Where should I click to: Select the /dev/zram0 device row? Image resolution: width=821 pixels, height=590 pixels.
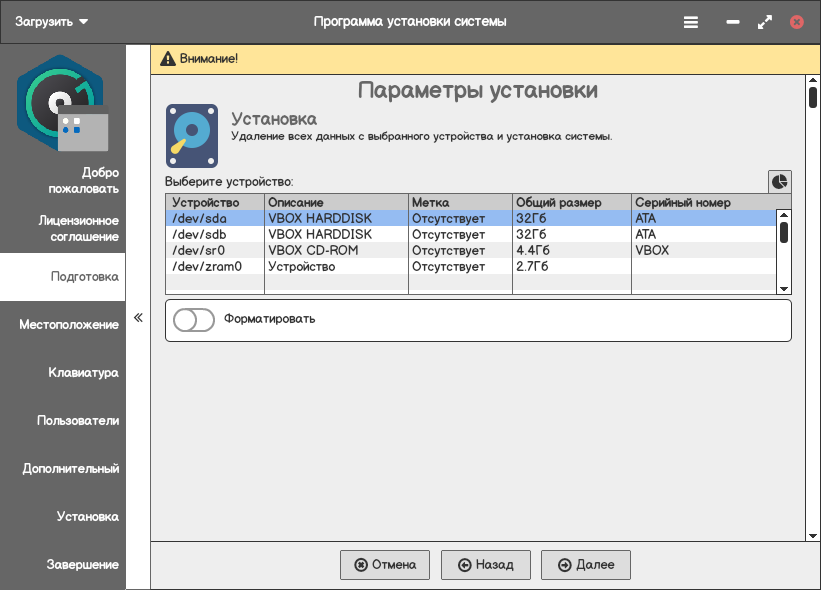[x=471, y=266]
